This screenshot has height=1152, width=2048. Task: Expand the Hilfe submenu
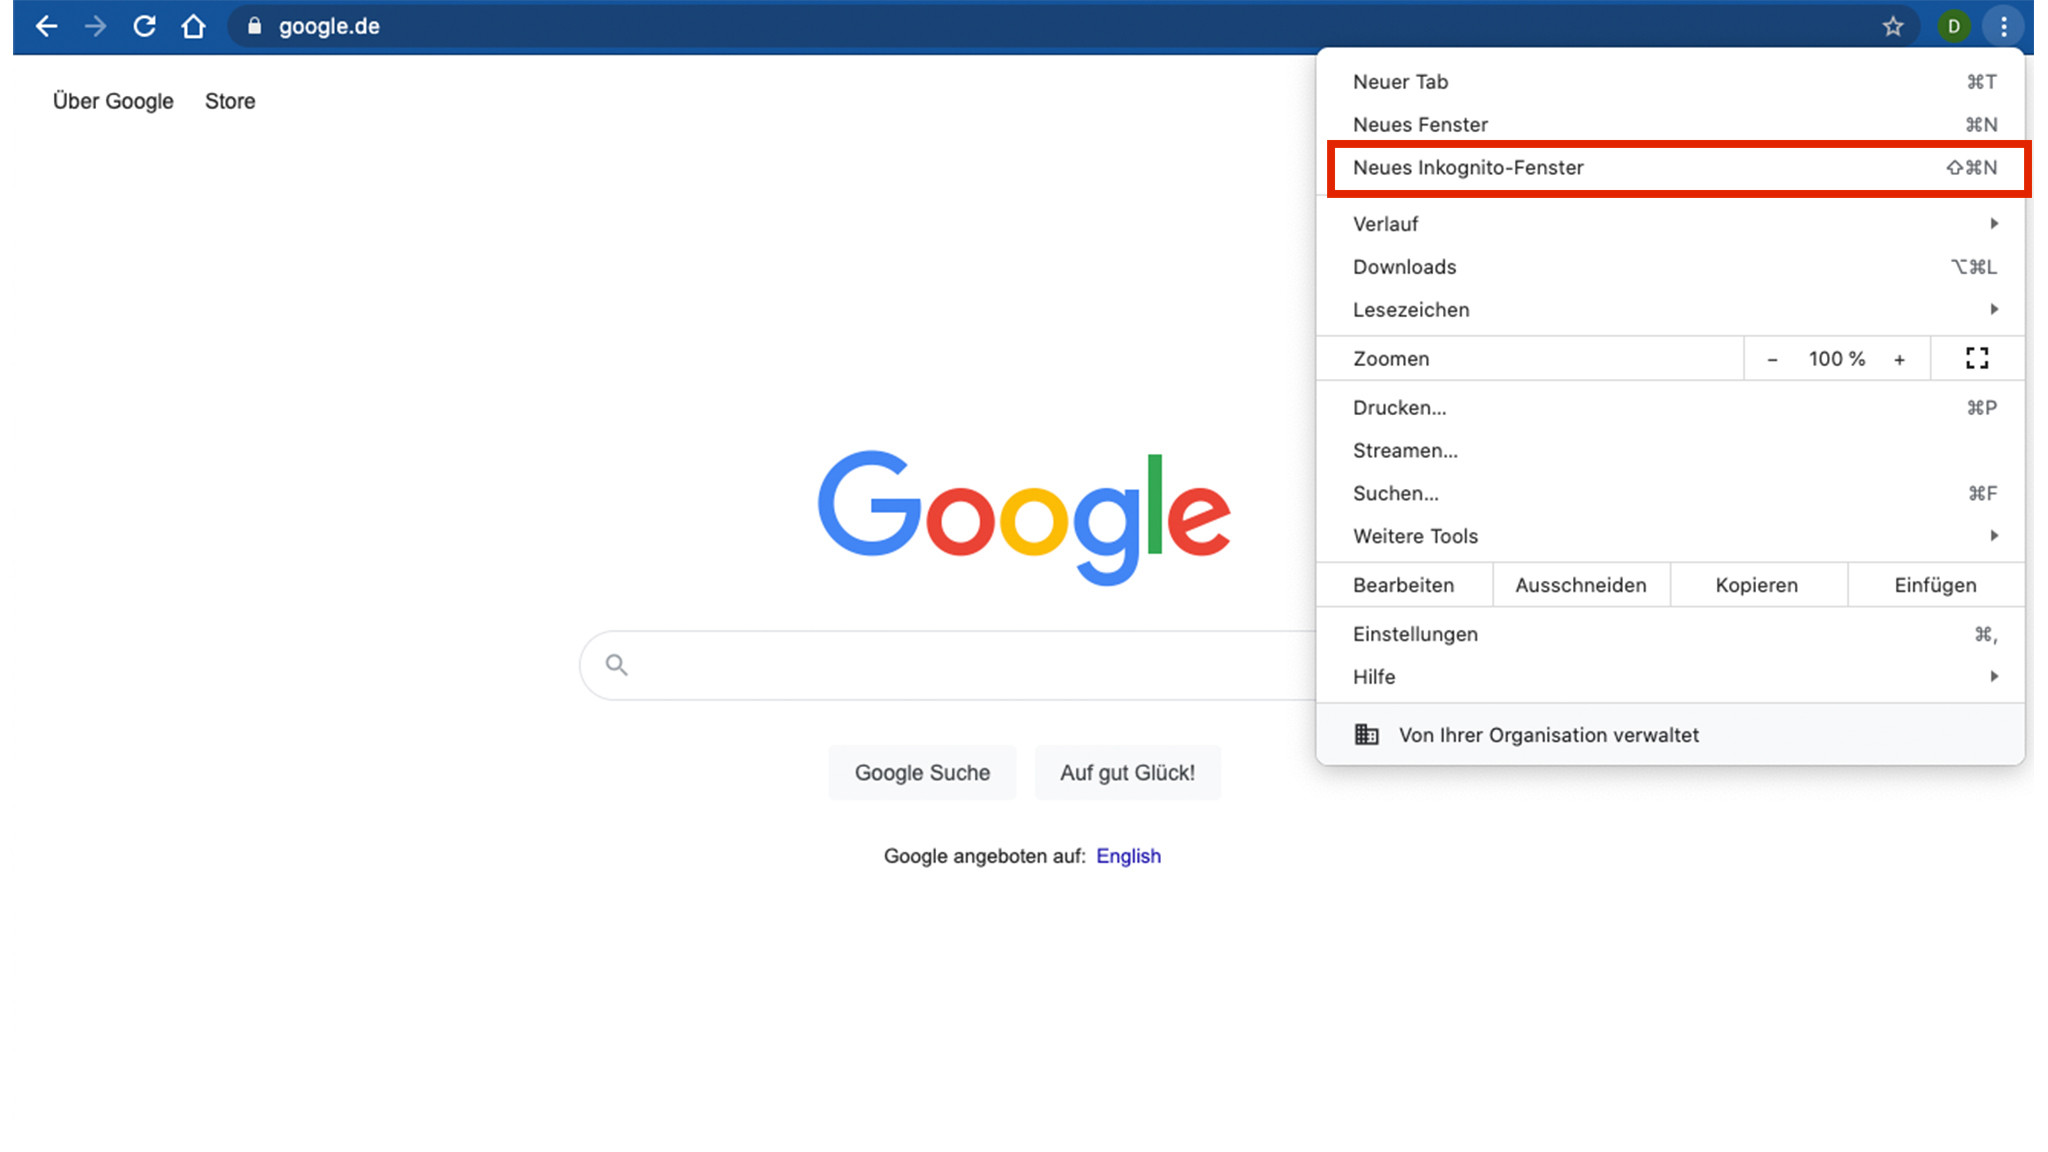[x=1670, y=677]
